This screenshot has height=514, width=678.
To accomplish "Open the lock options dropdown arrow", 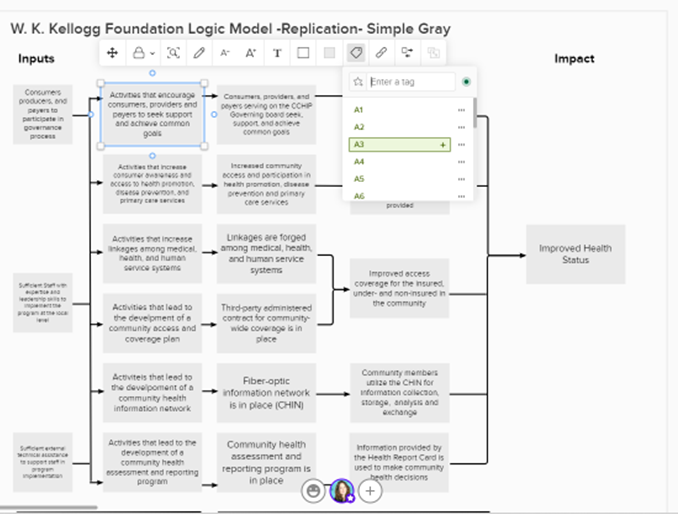I will [152, 54].
